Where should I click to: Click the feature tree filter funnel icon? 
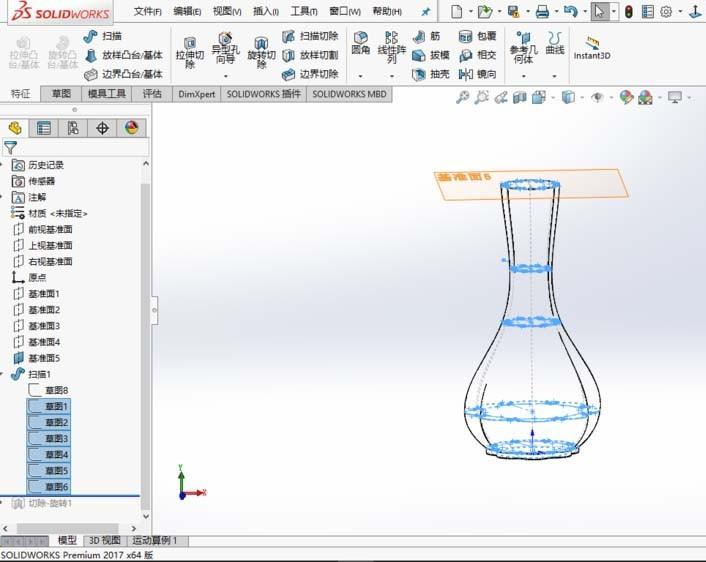click(x=10, y=147)
